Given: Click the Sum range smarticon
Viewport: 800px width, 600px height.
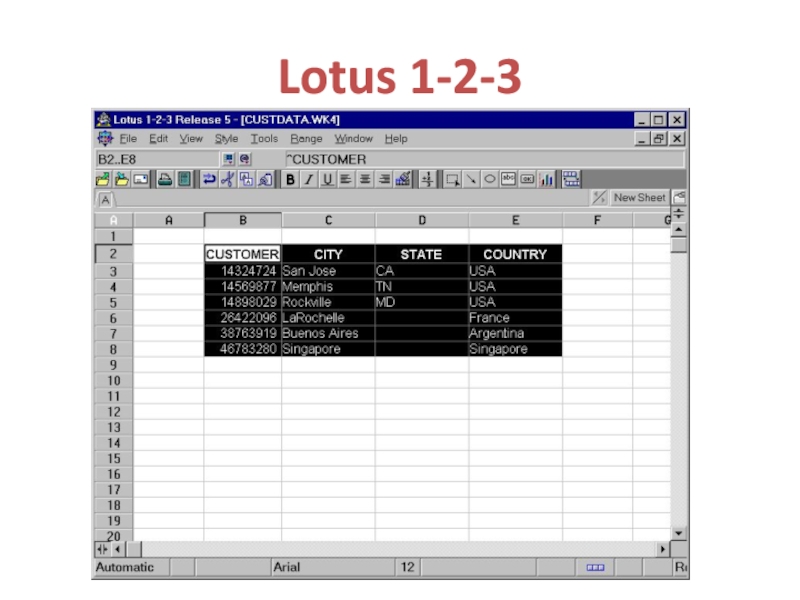Looking at the screenshot, I should [x=427, y=180].
